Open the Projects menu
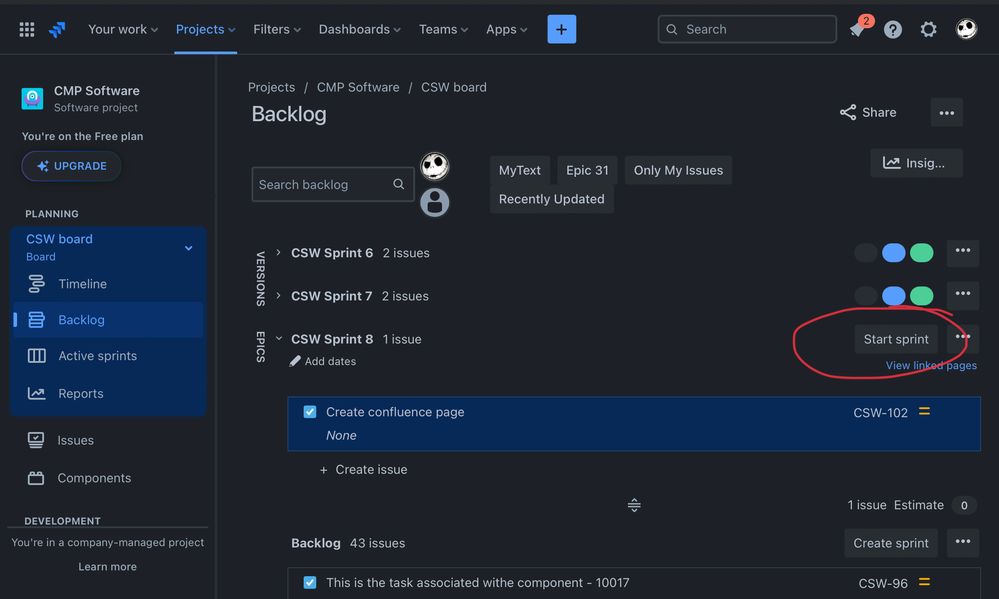Screen dimensions: 999x599 pyautogui.click(x=206, y=29)
